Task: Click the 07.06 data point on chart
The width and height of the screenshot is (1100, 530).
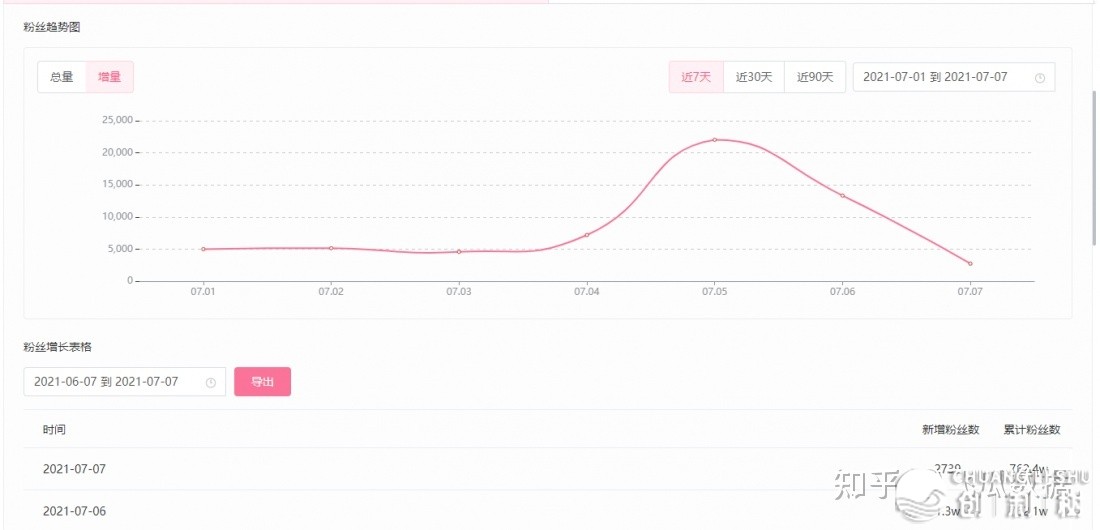Action: [842, 196]
